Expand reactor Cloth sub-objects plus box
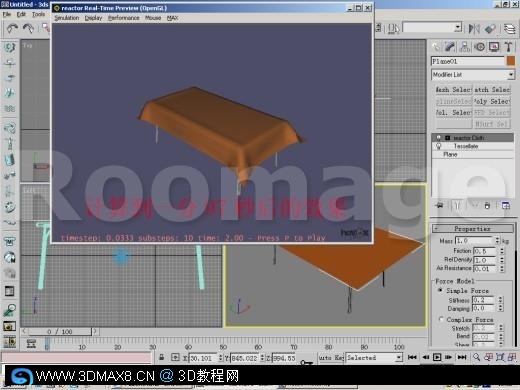The height and width of the screenshot is (390, 520). coord(448,138)
